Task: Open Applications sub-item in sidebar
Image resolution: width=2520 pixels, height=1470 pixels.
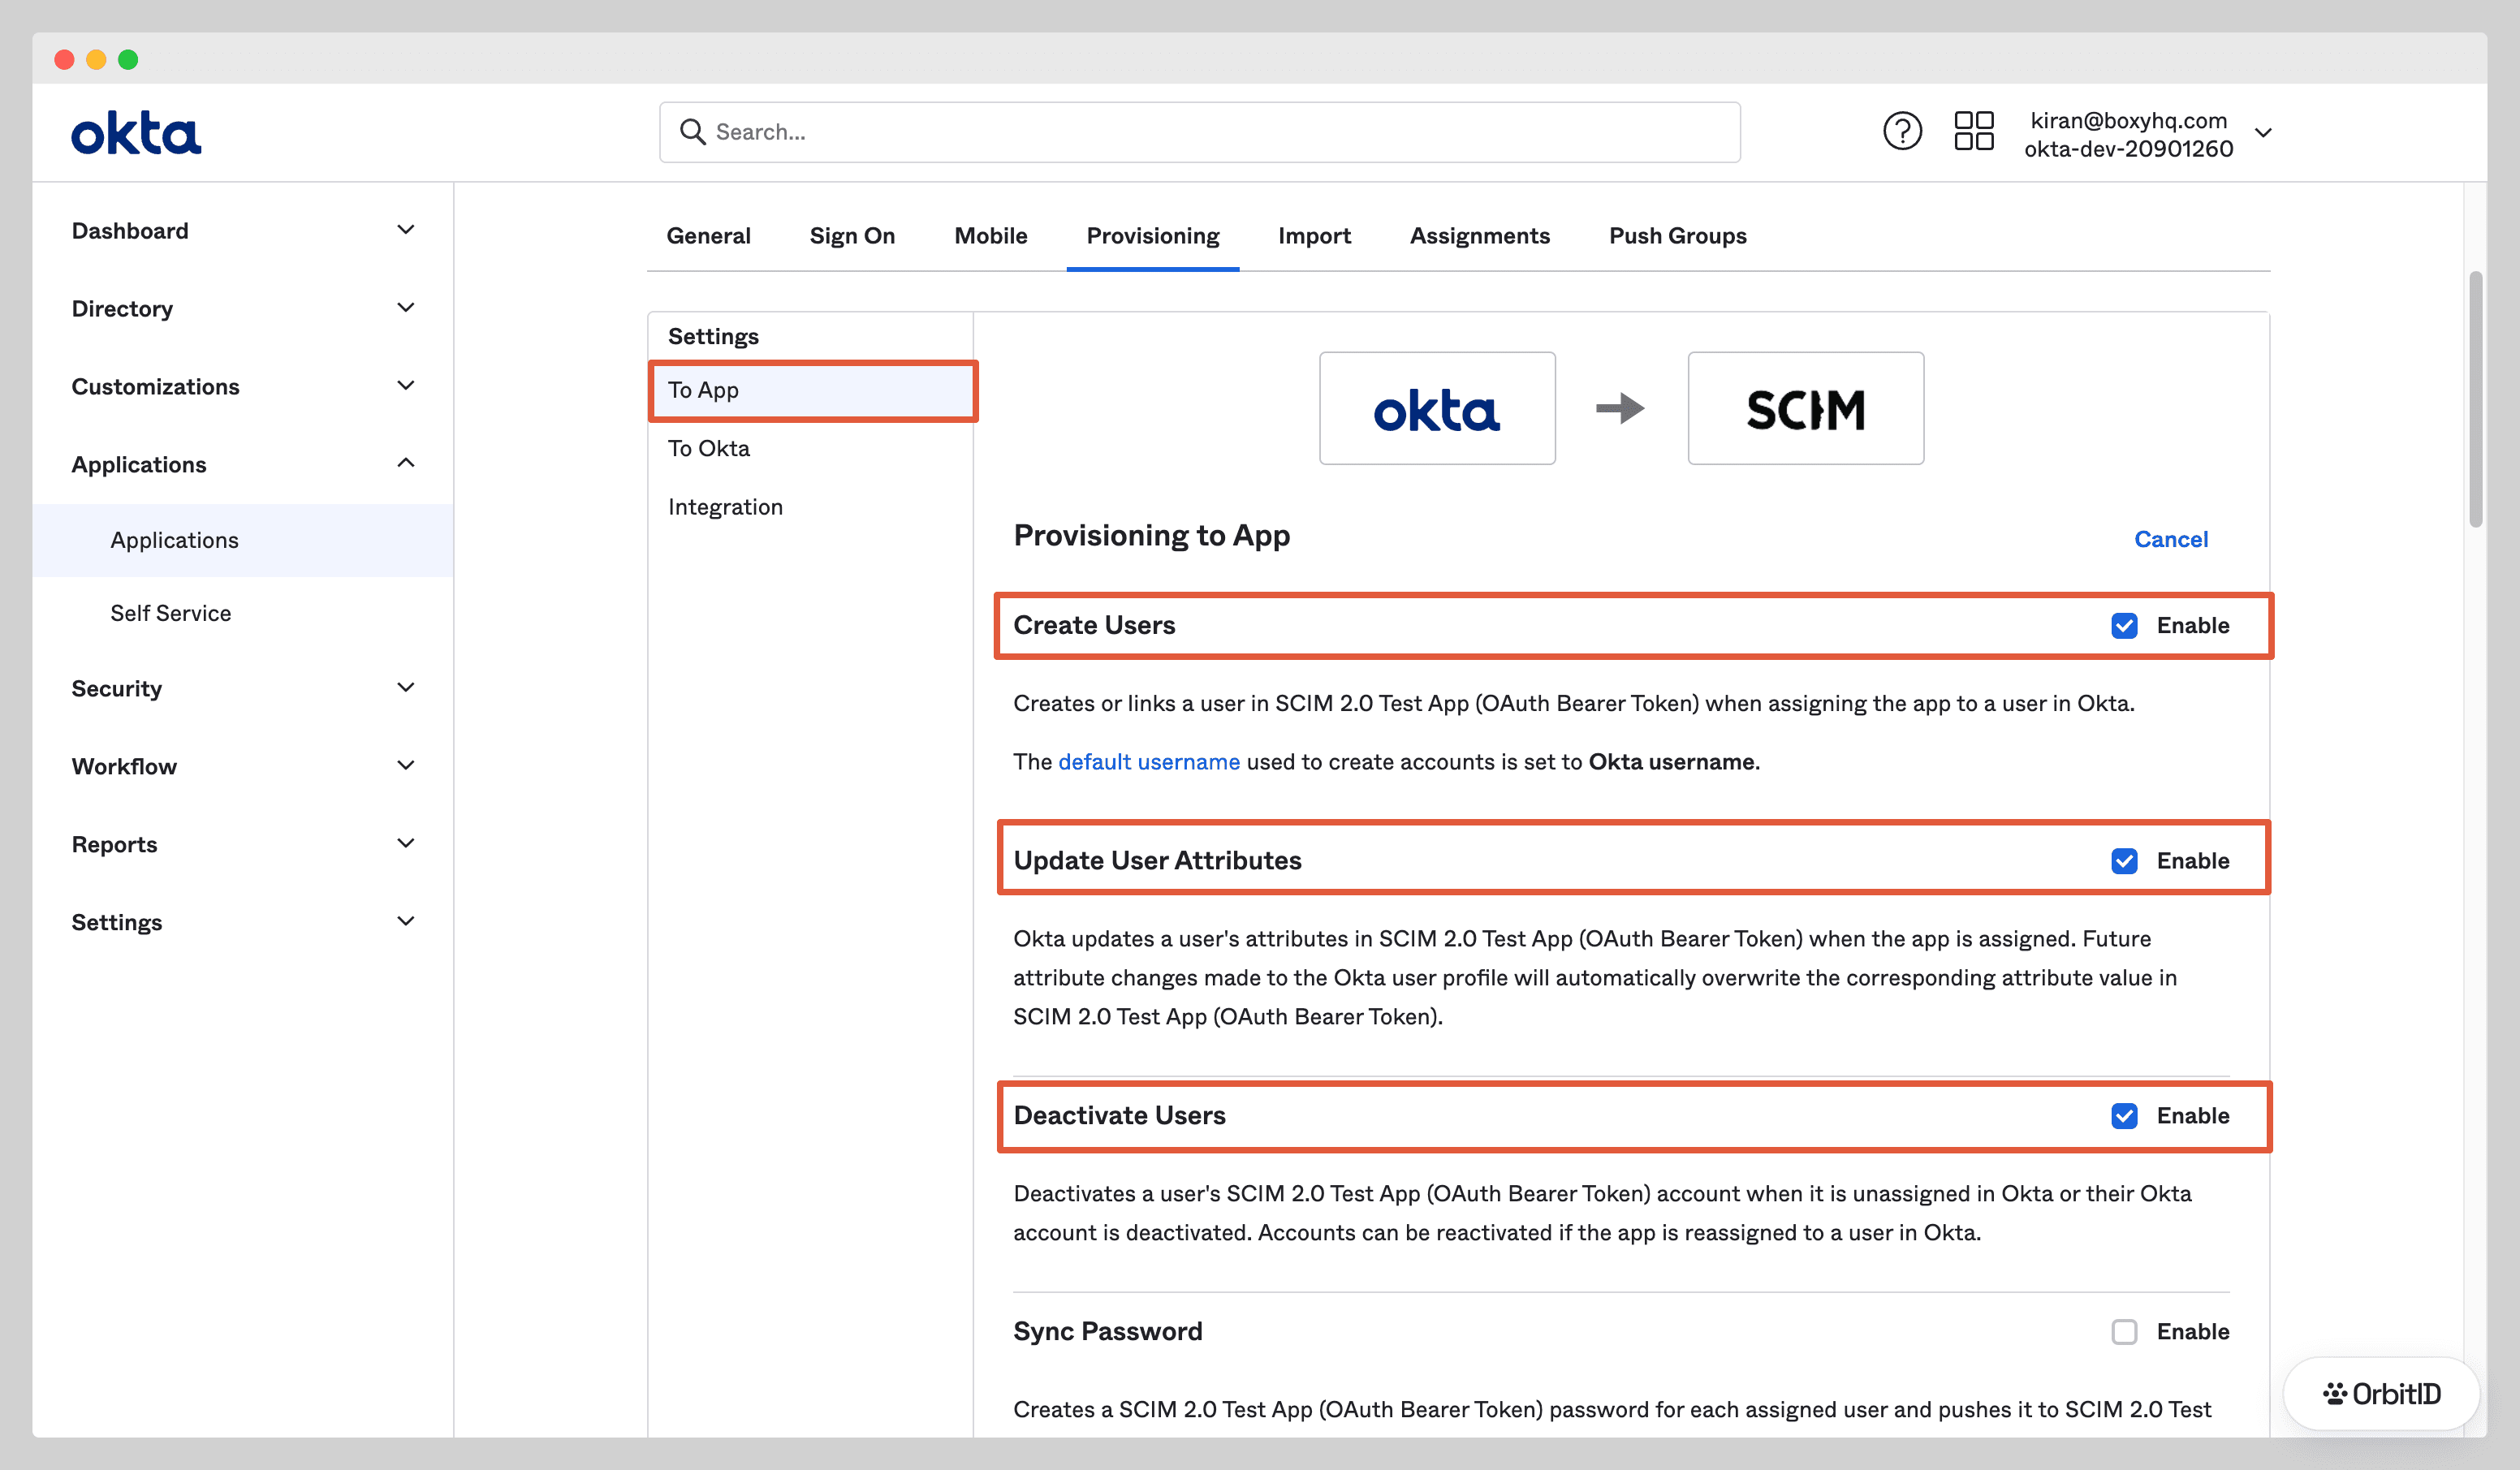Action: 242,540
